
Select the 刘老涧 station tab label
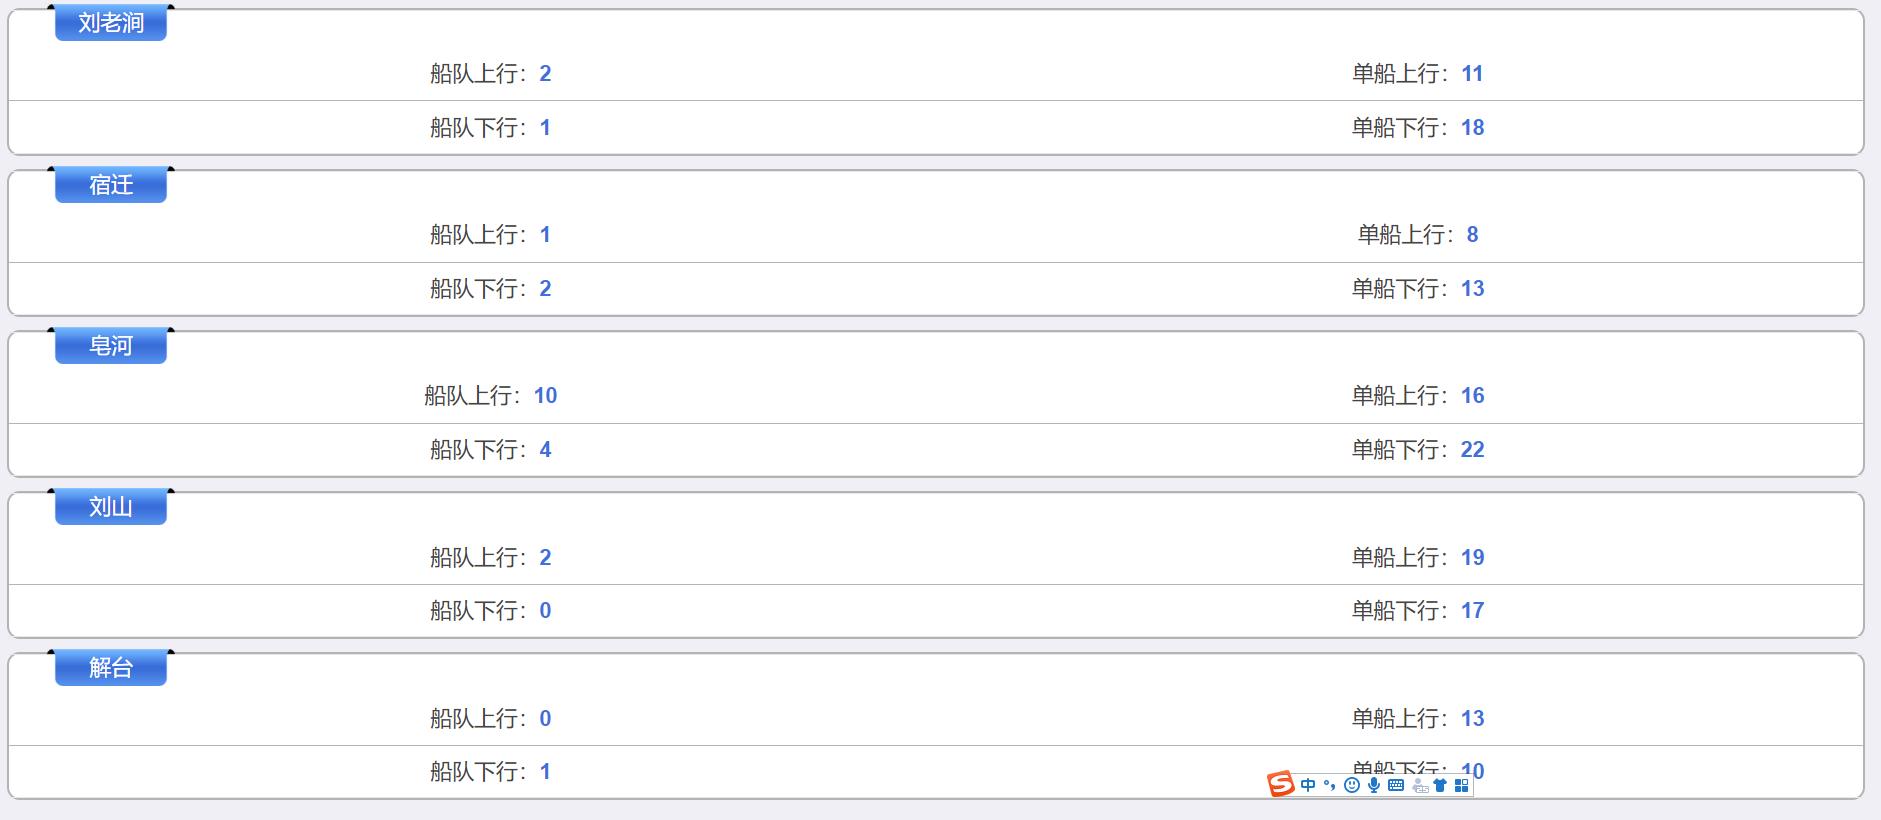point(111,23)
